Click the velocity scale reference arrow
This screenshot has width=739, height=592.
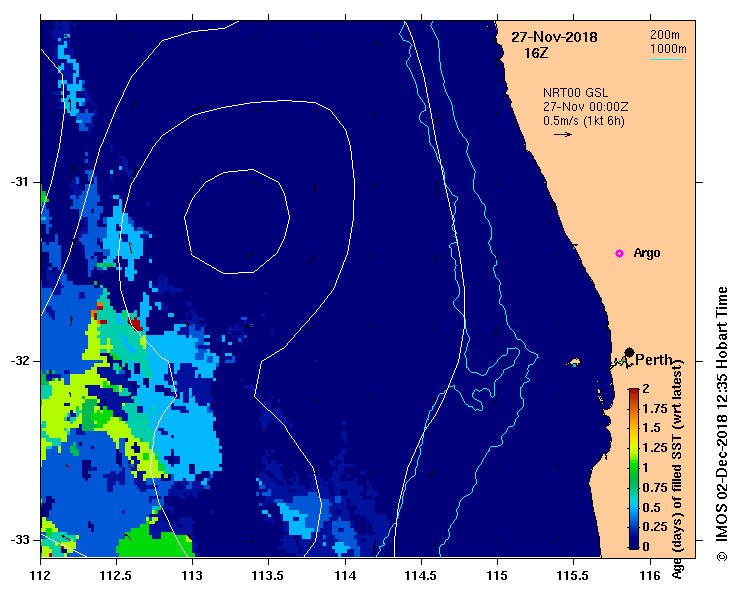563,134
